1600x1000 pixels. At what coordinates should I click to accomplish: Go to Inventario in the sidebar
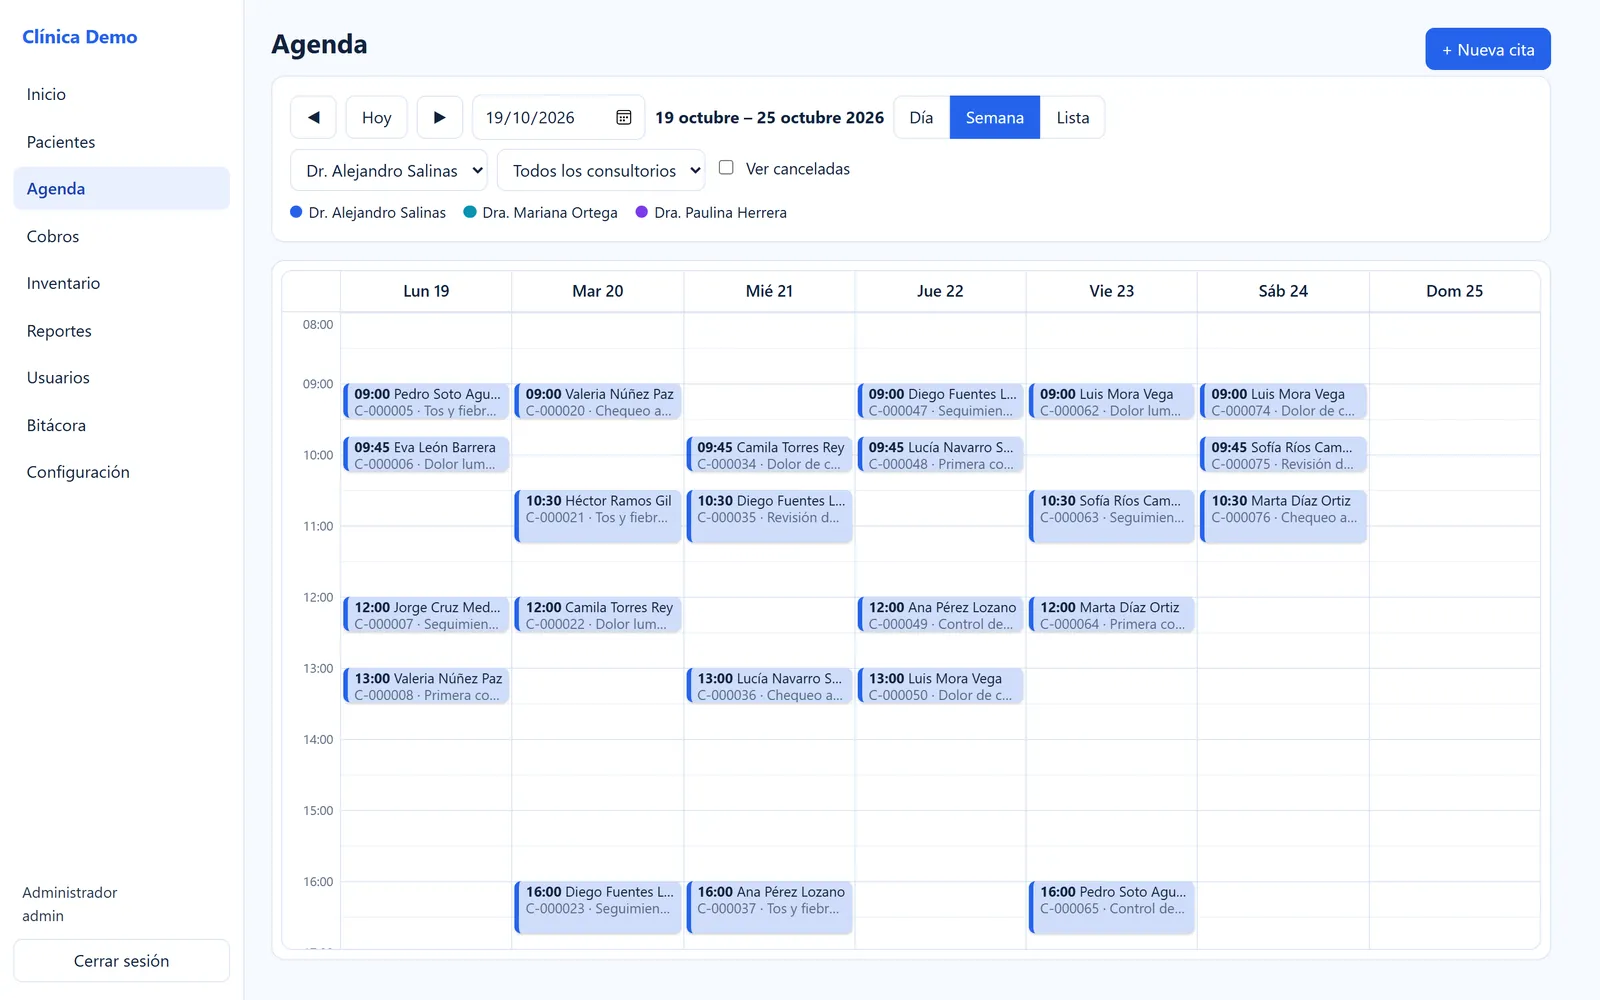coord(121,283)
